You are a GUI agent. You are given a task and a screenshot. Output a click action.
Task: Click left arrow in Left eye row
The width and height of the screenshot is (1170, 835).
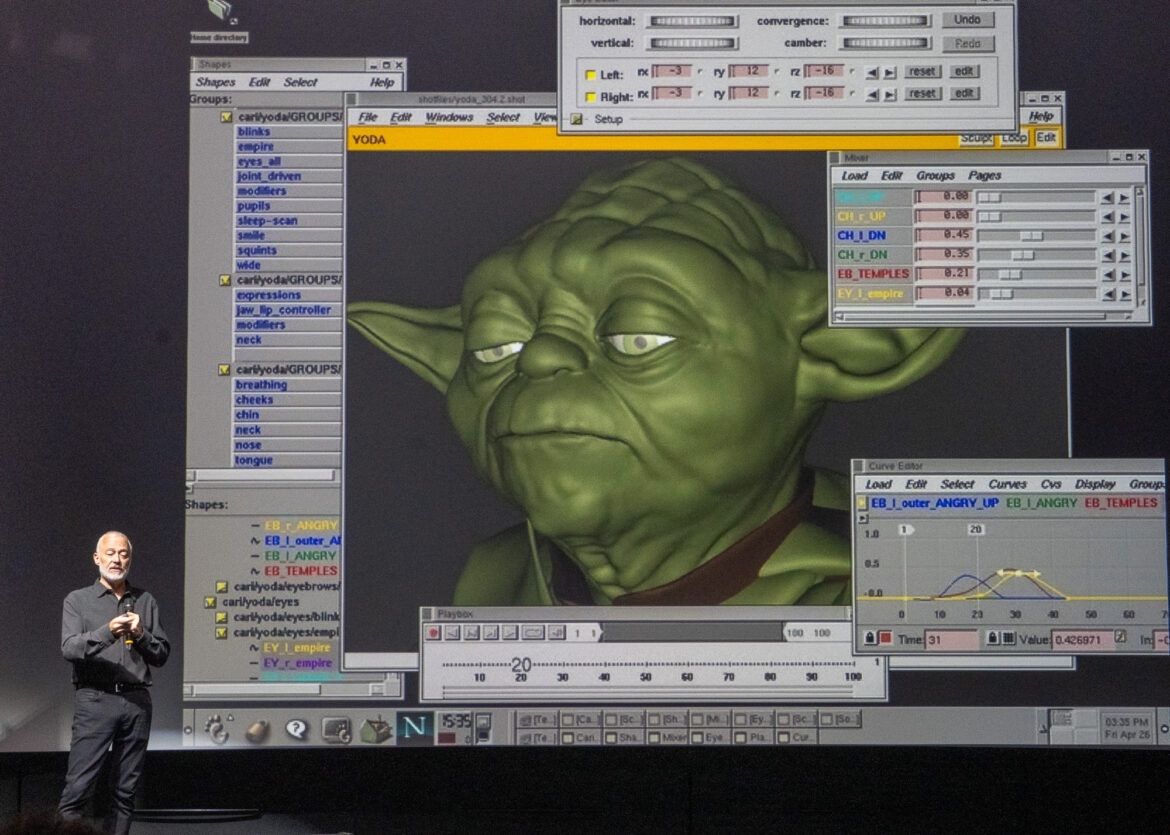coord(872,73)
